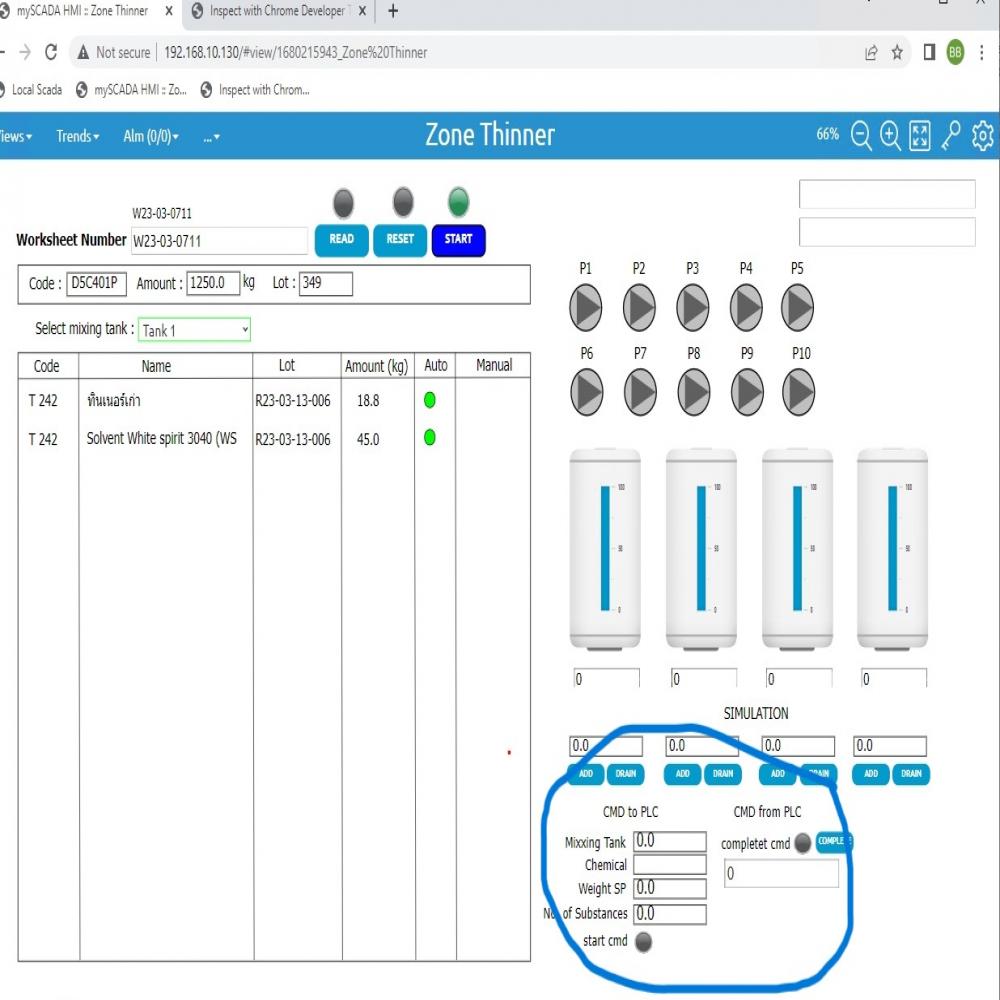Open the Local Scada bookmark
This screenshot has height=1000, width=1000.
click(32, 90)
